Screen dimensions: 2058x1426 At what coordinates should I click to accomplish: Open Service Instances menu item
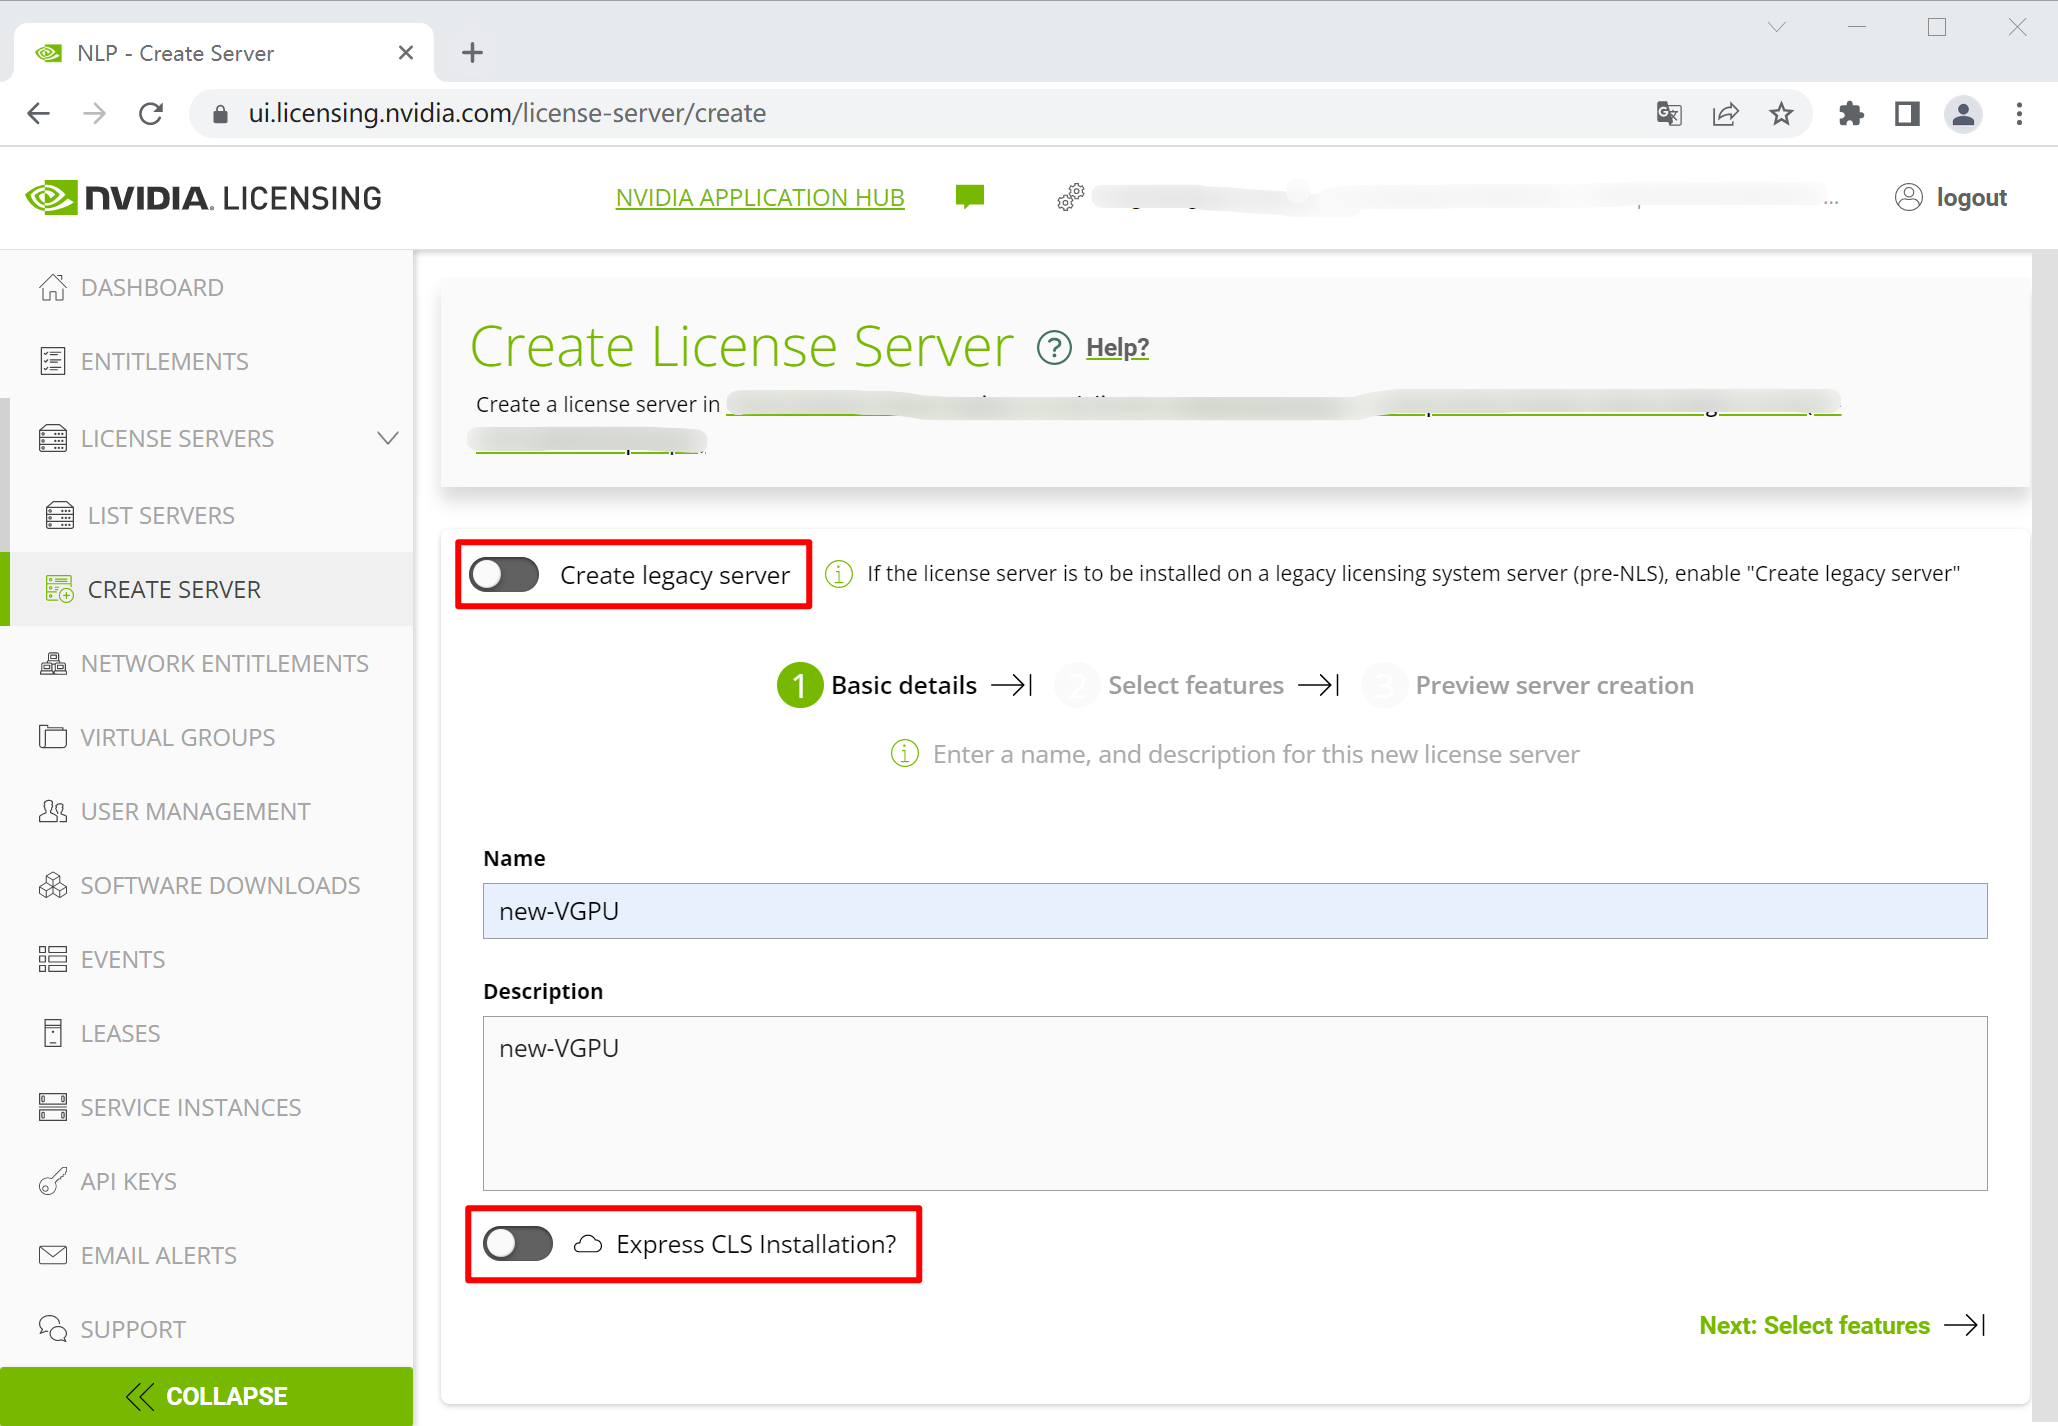[206, 1107]
